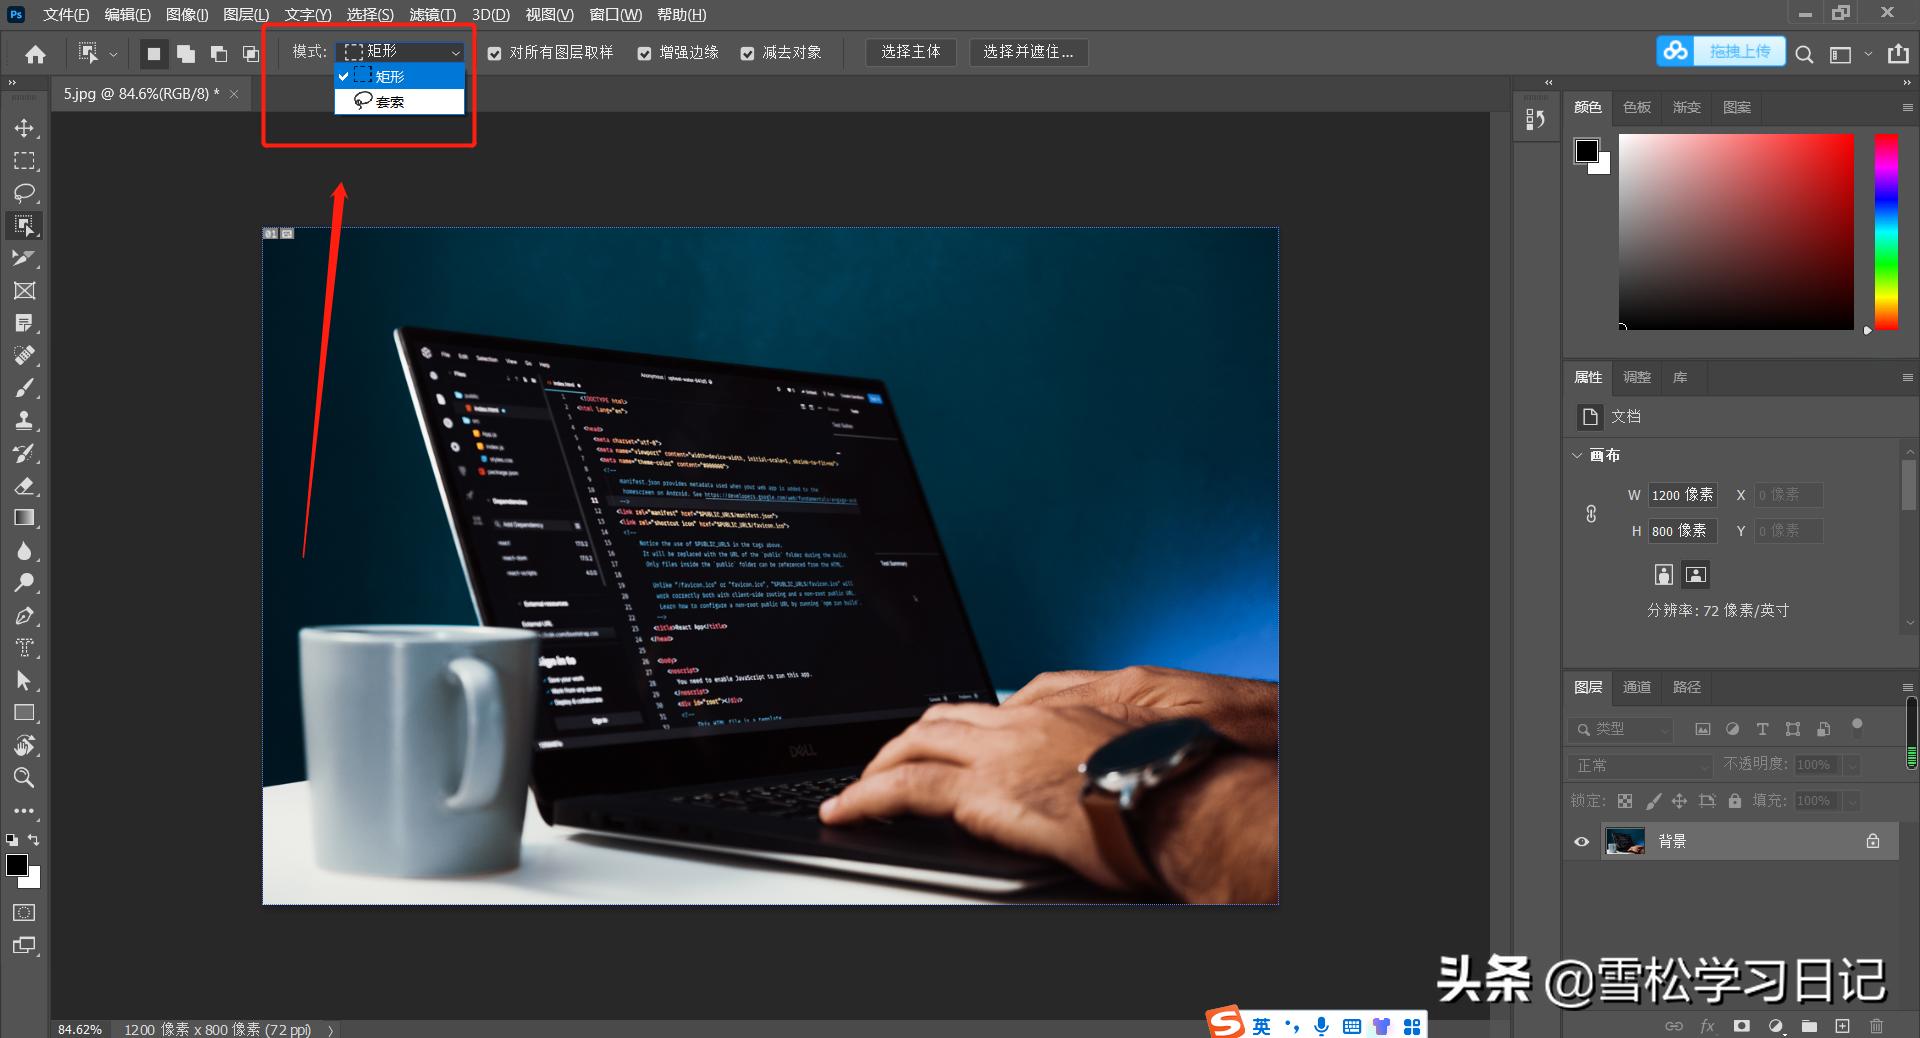Select the Spot Healing Brush tool

[x=24, y=355]
